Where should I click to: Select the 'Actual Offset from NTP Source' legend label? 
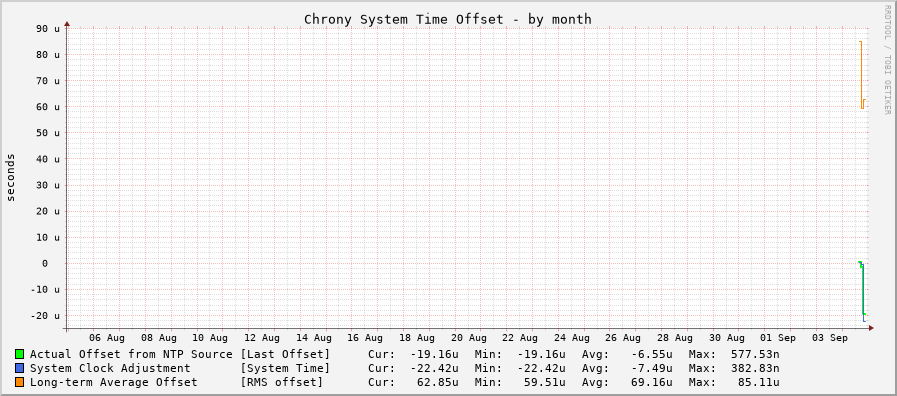click(131, 354)
